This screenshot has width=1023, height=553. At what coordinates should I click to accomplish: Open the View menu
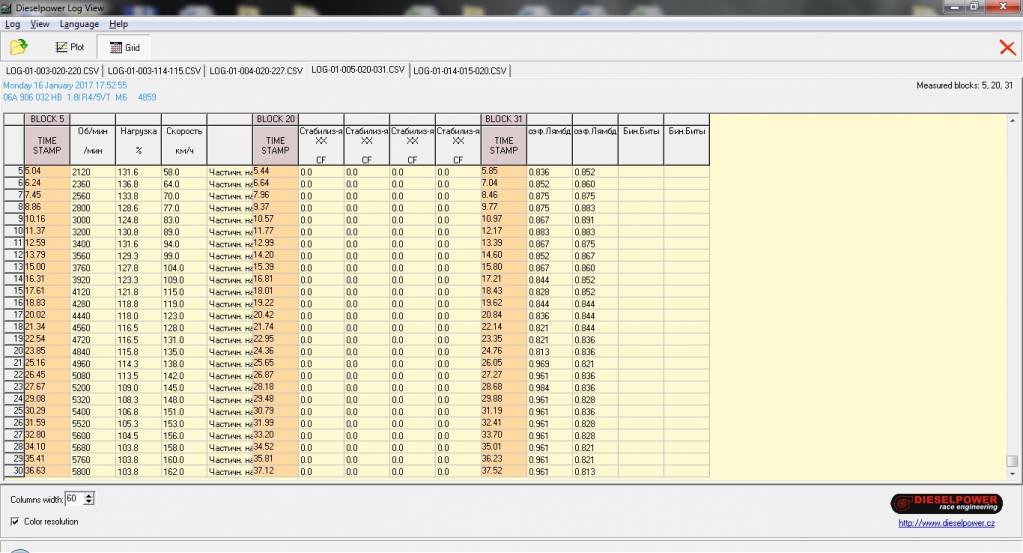tap(40, 24)
